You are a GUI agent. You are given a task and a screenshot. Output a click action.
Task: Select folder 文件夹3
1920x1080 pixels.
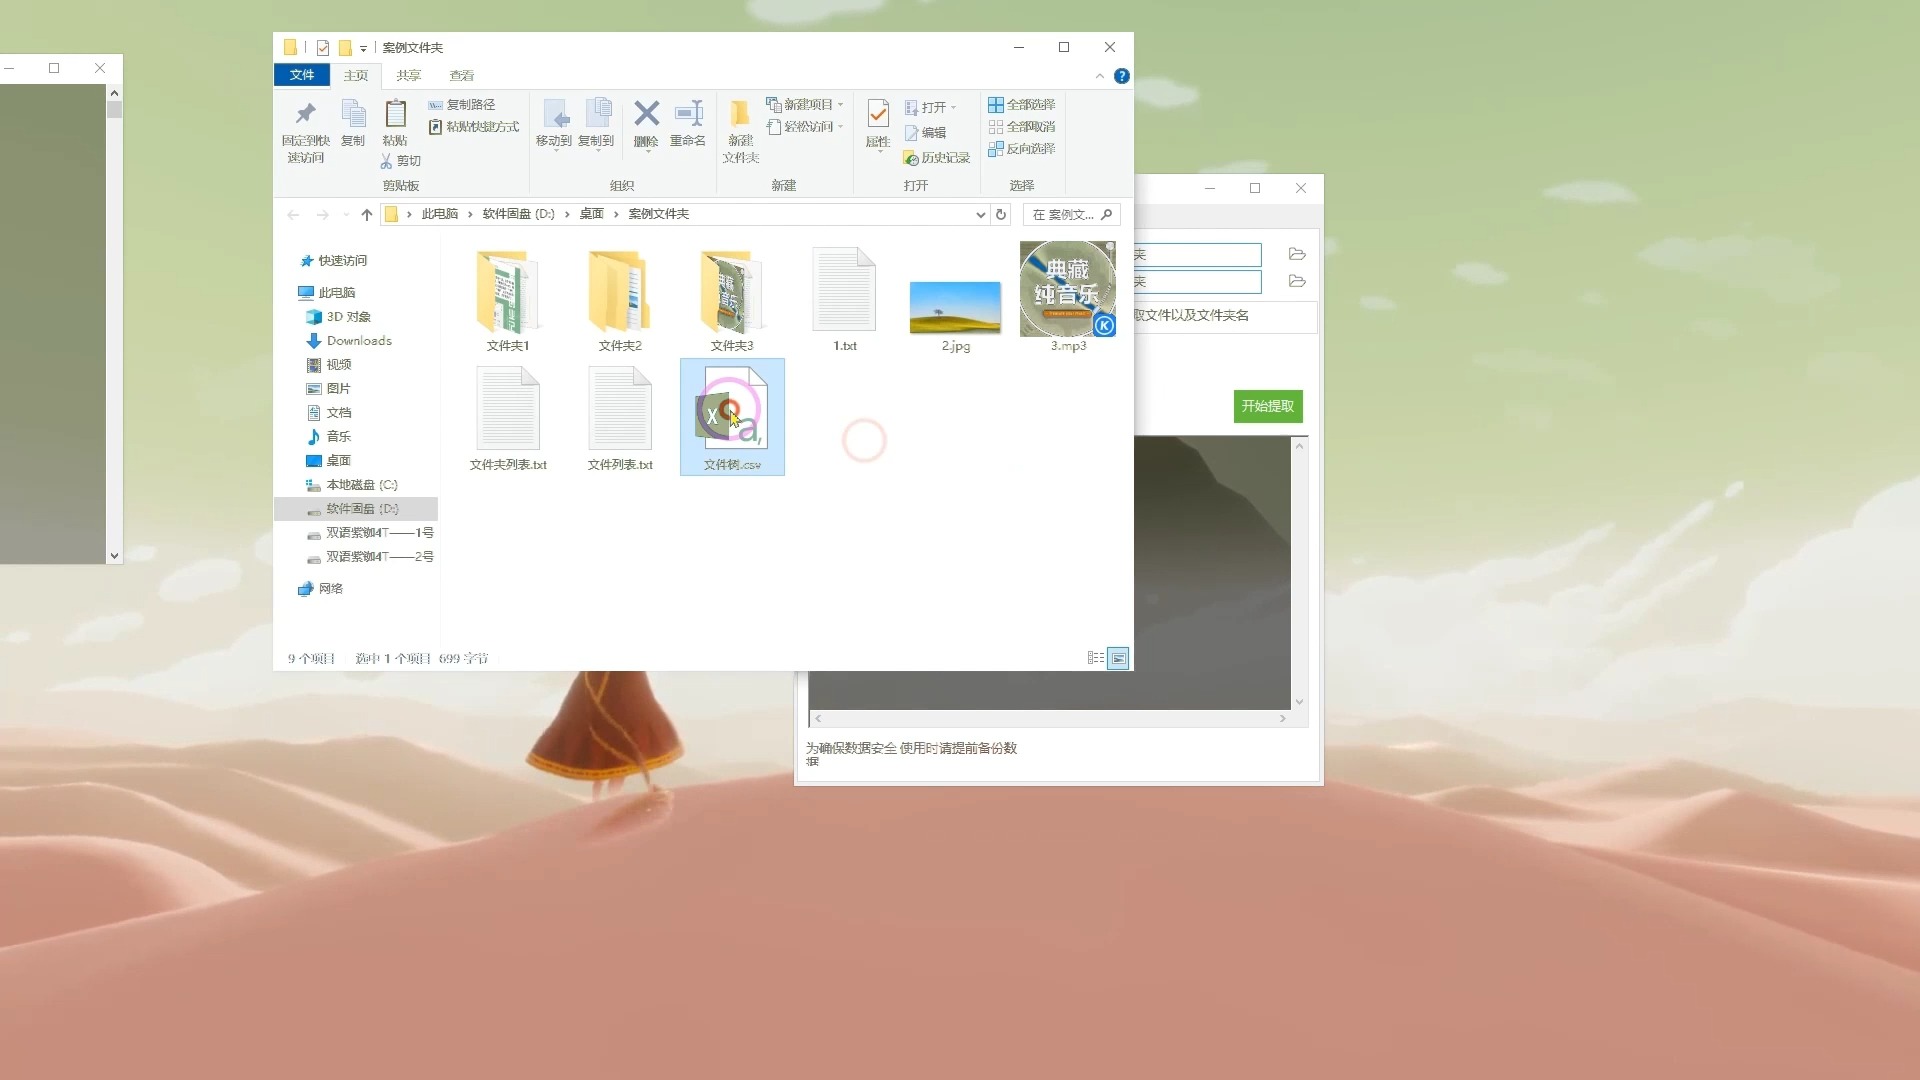point(732,300)
